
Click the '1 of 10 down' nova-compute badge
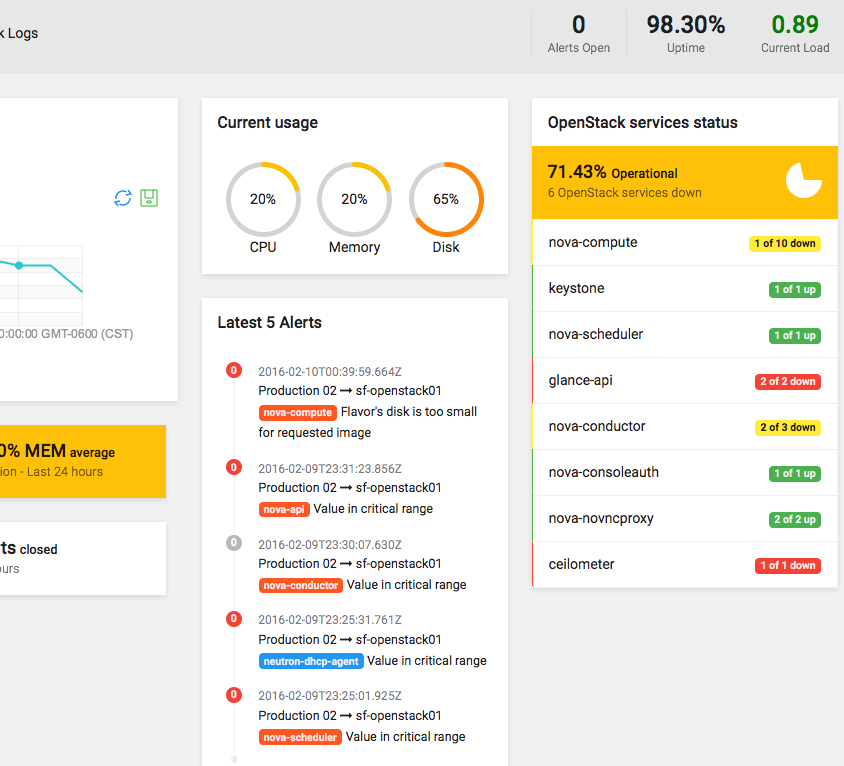click(785, 244)
